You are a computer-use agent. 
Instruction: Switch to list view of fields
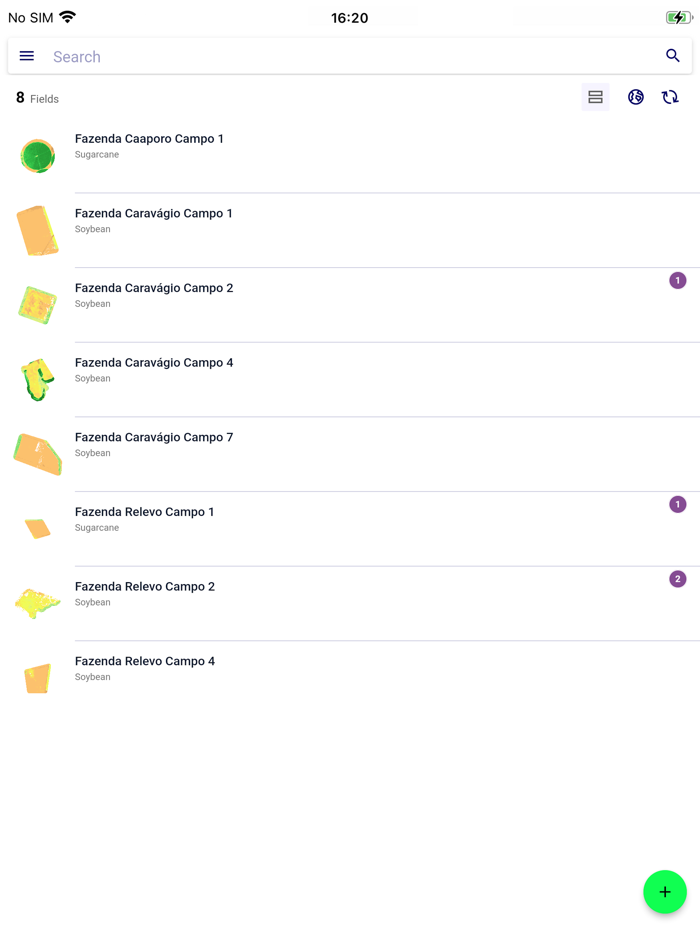click(595, 97)
